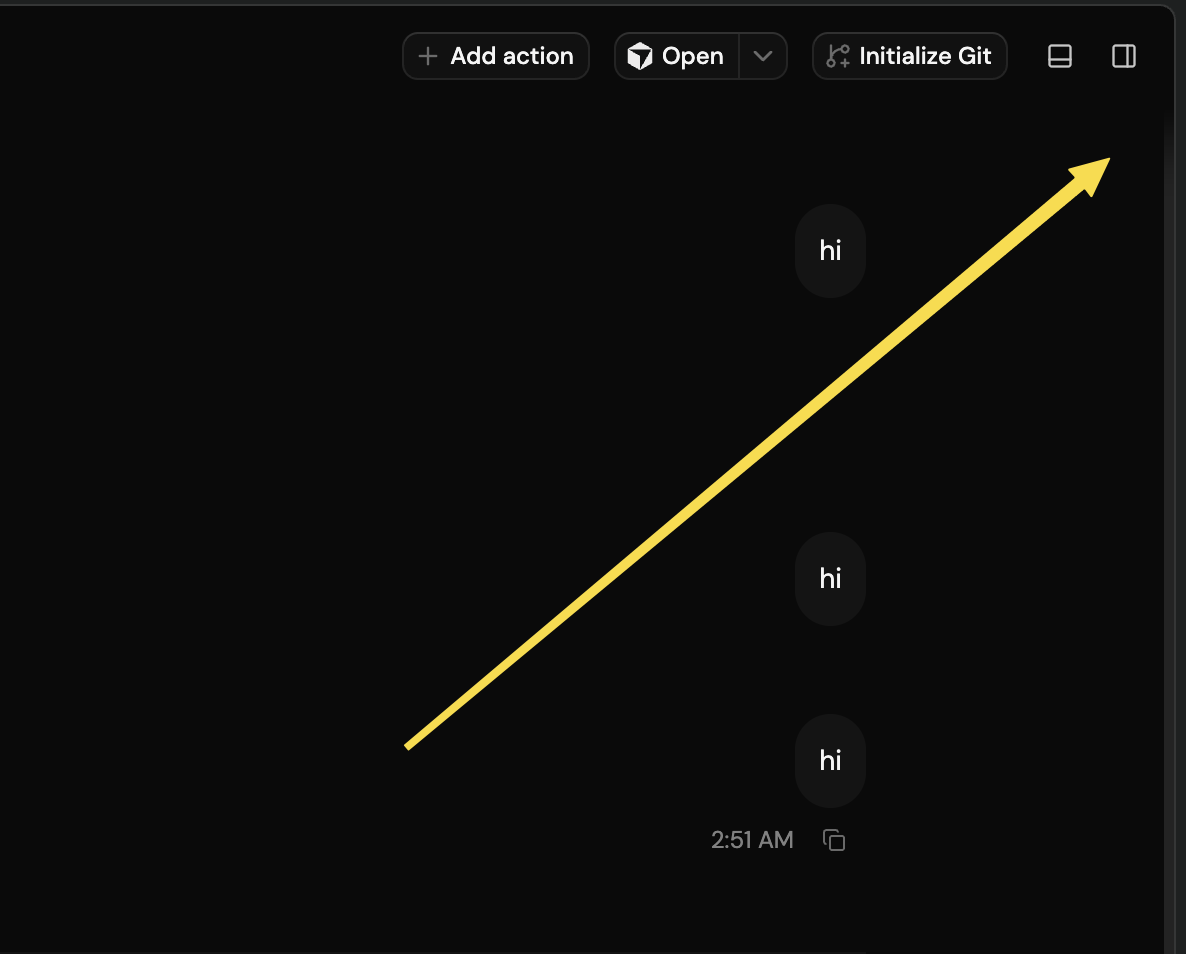Click the cube icon in Open button
1186x954 pixels.
[640, 56]
